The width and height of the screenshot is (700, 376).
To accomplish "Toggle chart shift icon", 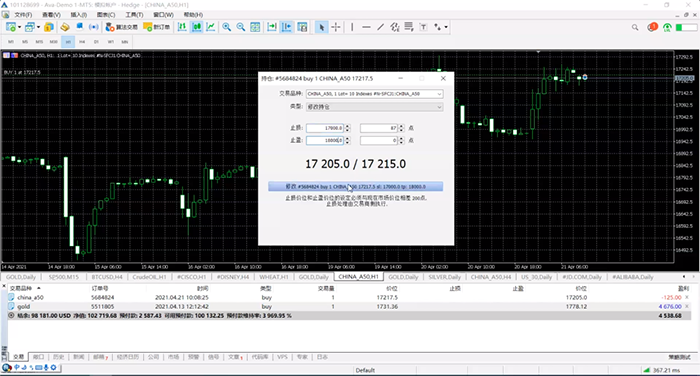I will (x=287, y=27).
